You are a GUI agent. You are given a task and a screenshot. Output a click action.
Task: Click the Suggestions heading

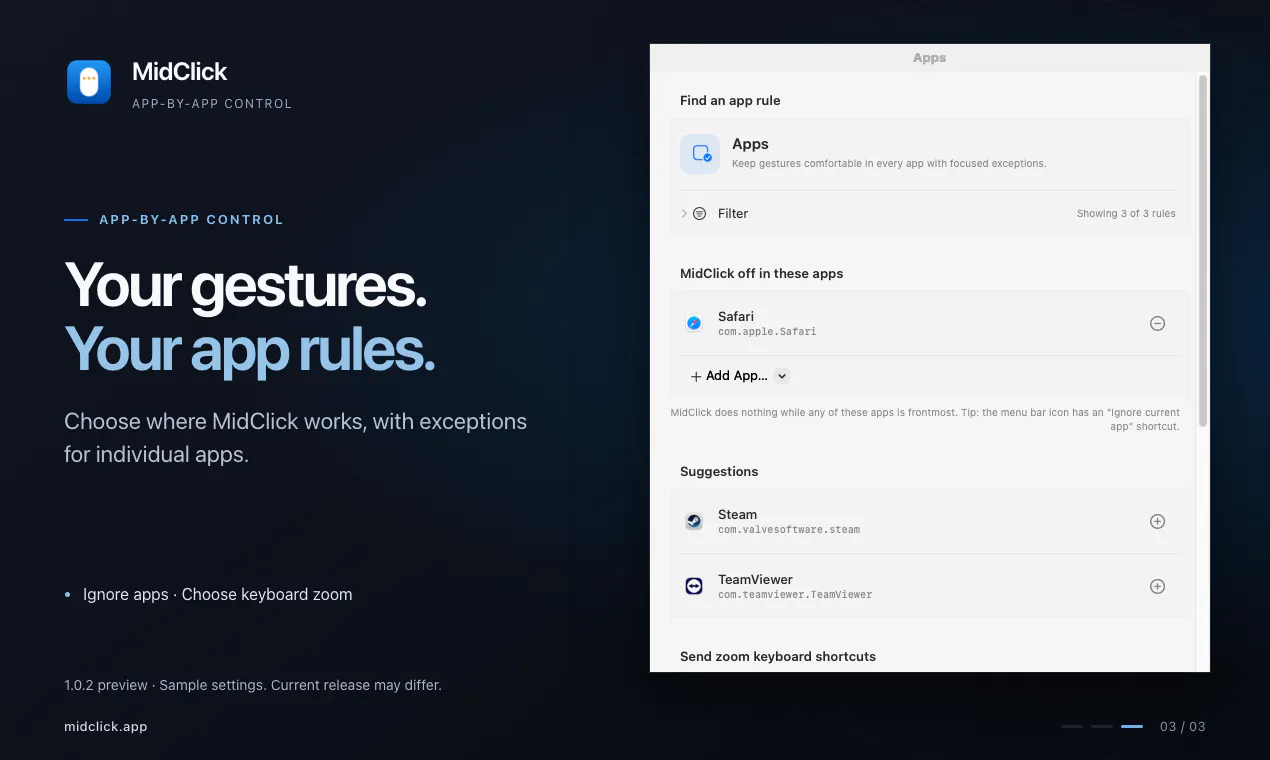tap(719, 471)
